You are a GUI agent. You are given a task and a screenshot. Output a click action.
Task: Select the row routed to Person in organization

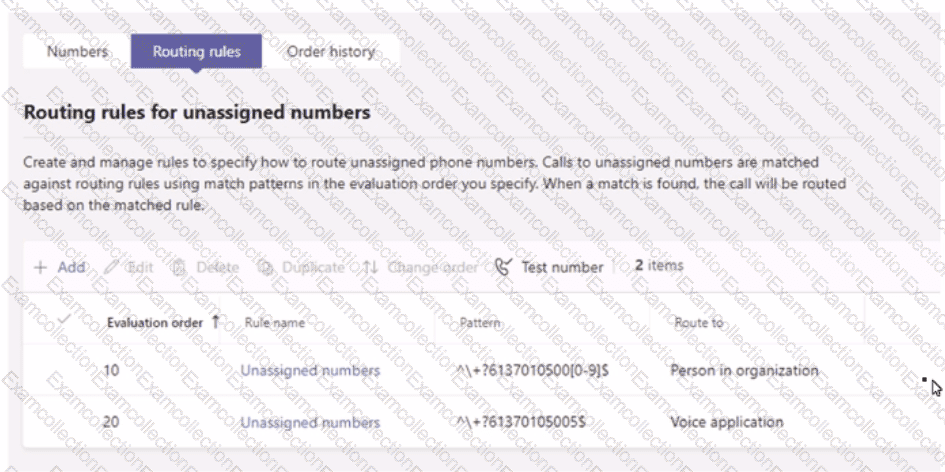(x=744, y=371)
